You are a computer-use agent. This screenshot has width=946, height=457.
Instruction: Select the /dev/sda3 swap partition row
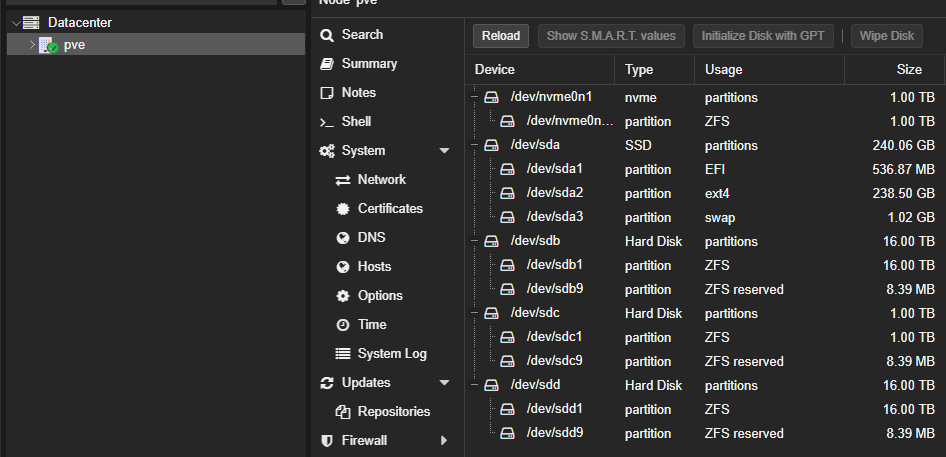705,217
